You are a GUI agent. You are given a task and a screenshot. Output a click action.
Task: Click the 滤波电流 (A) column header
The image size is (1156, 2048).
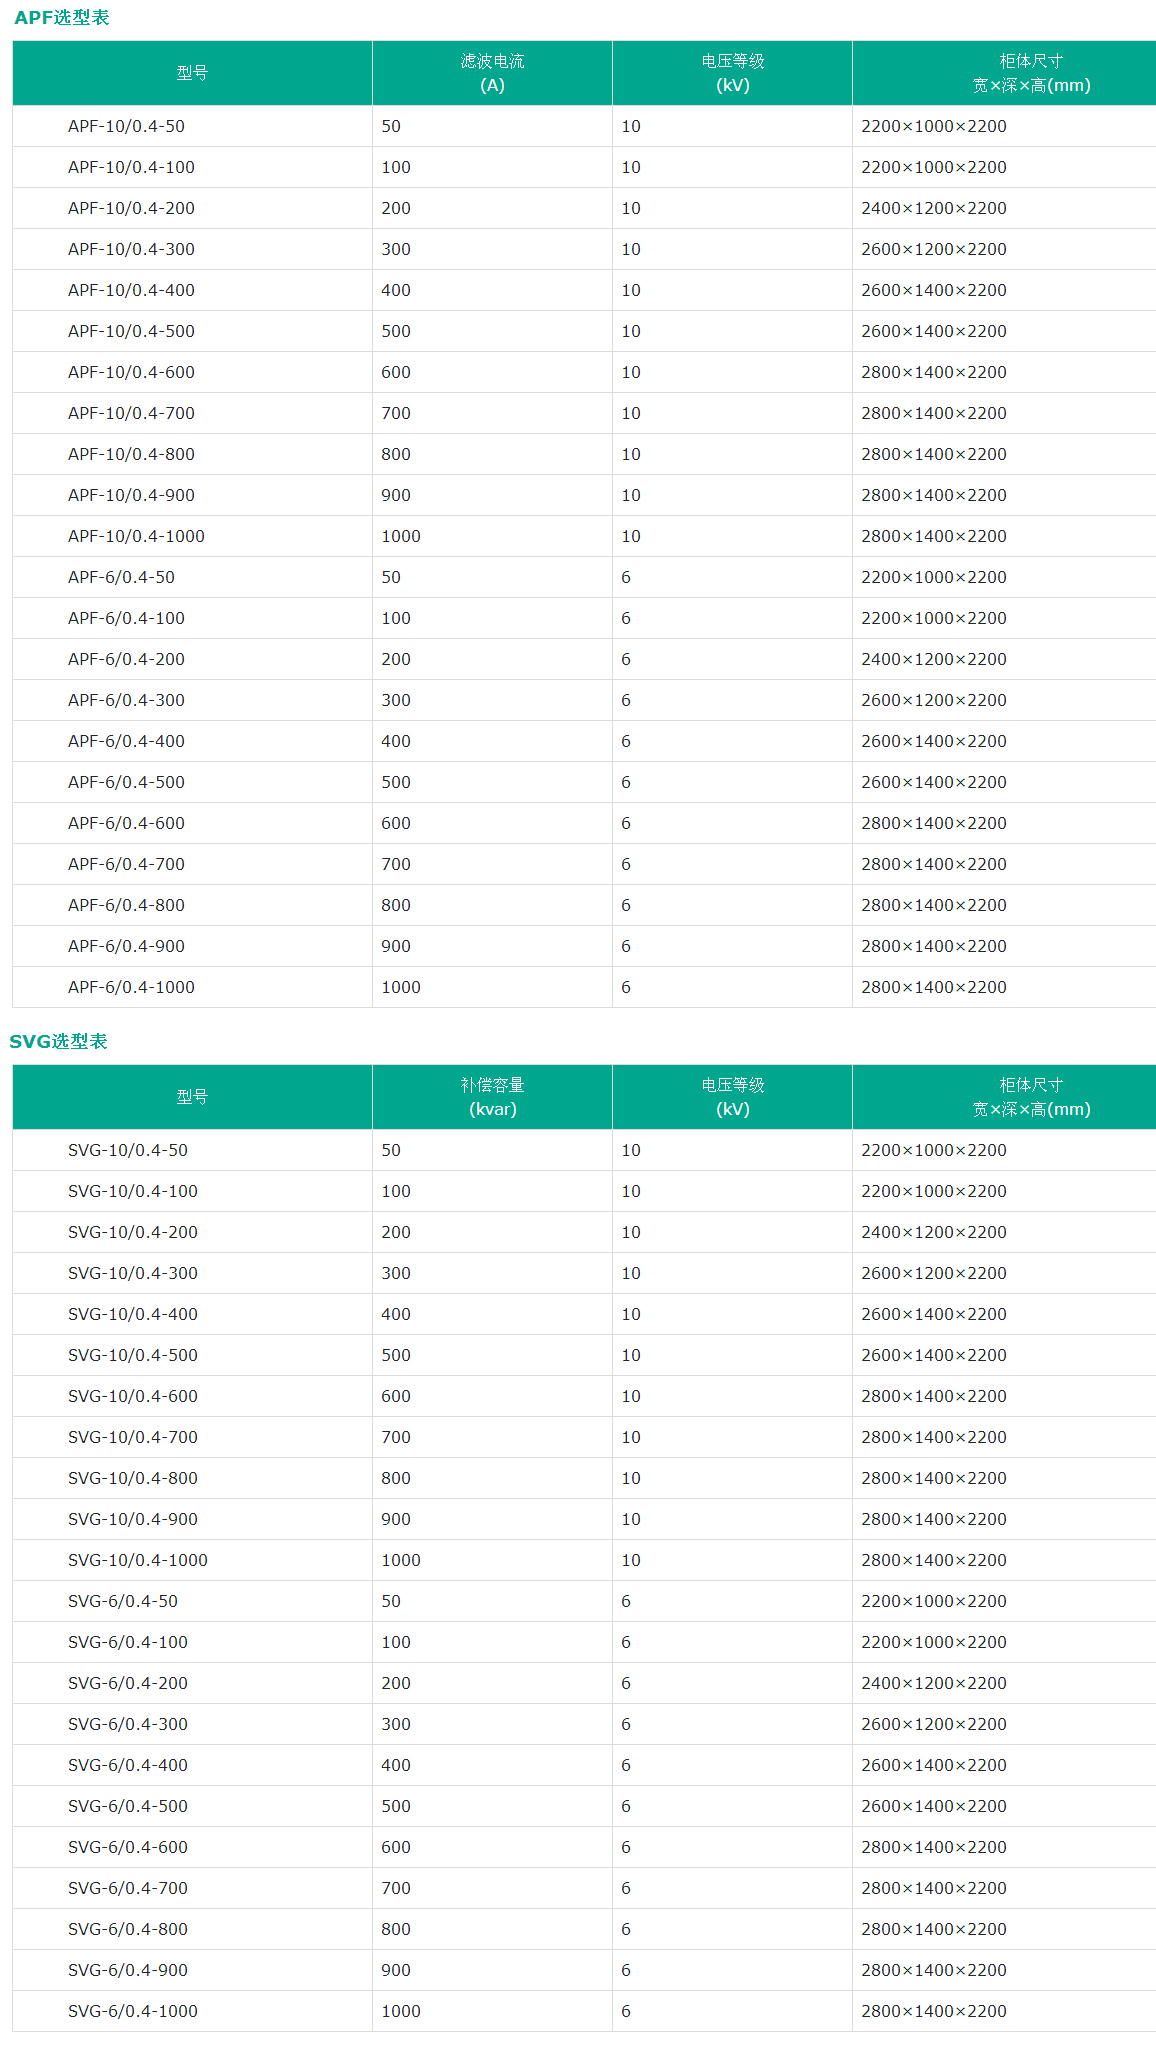click(x=492, y=73)
